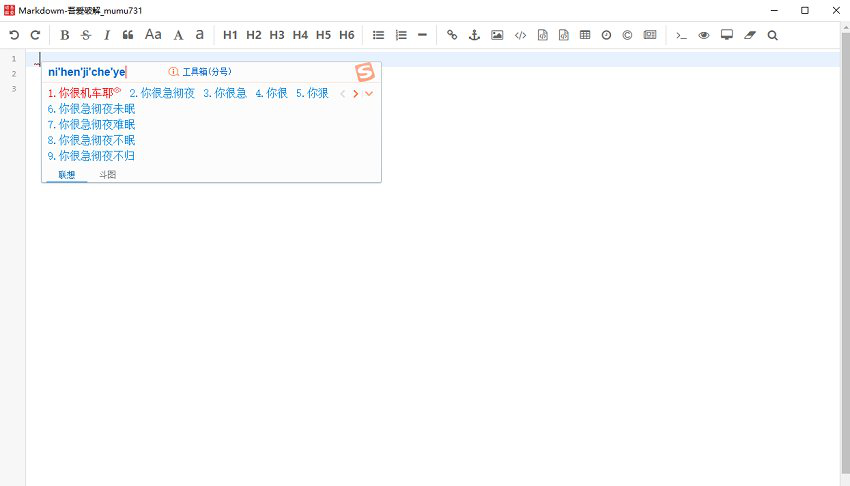Apply H1 heading

click(x=230, y=35)
